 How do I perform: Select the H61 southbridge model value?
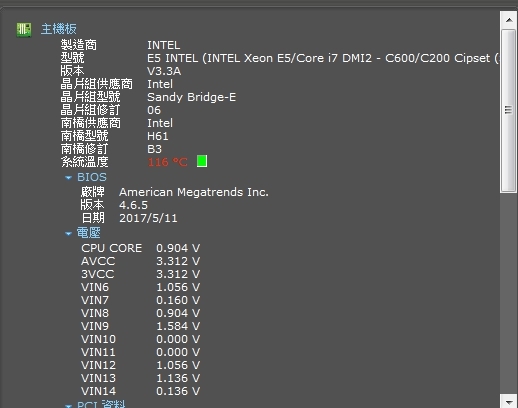click(158, 136)
